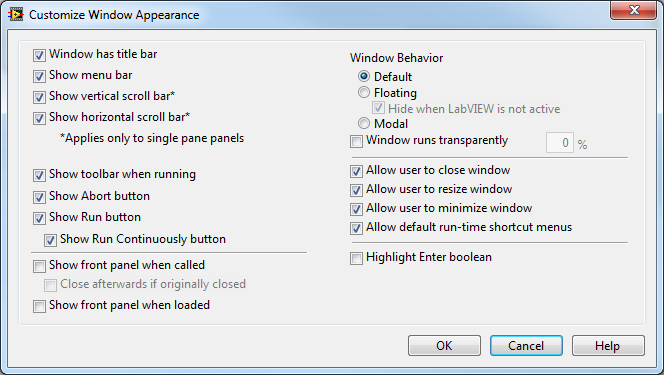The height and width of the screenshot is (377, 666).
Task: Click the LabVIEW icon in title bar
Action: (16, 14)
